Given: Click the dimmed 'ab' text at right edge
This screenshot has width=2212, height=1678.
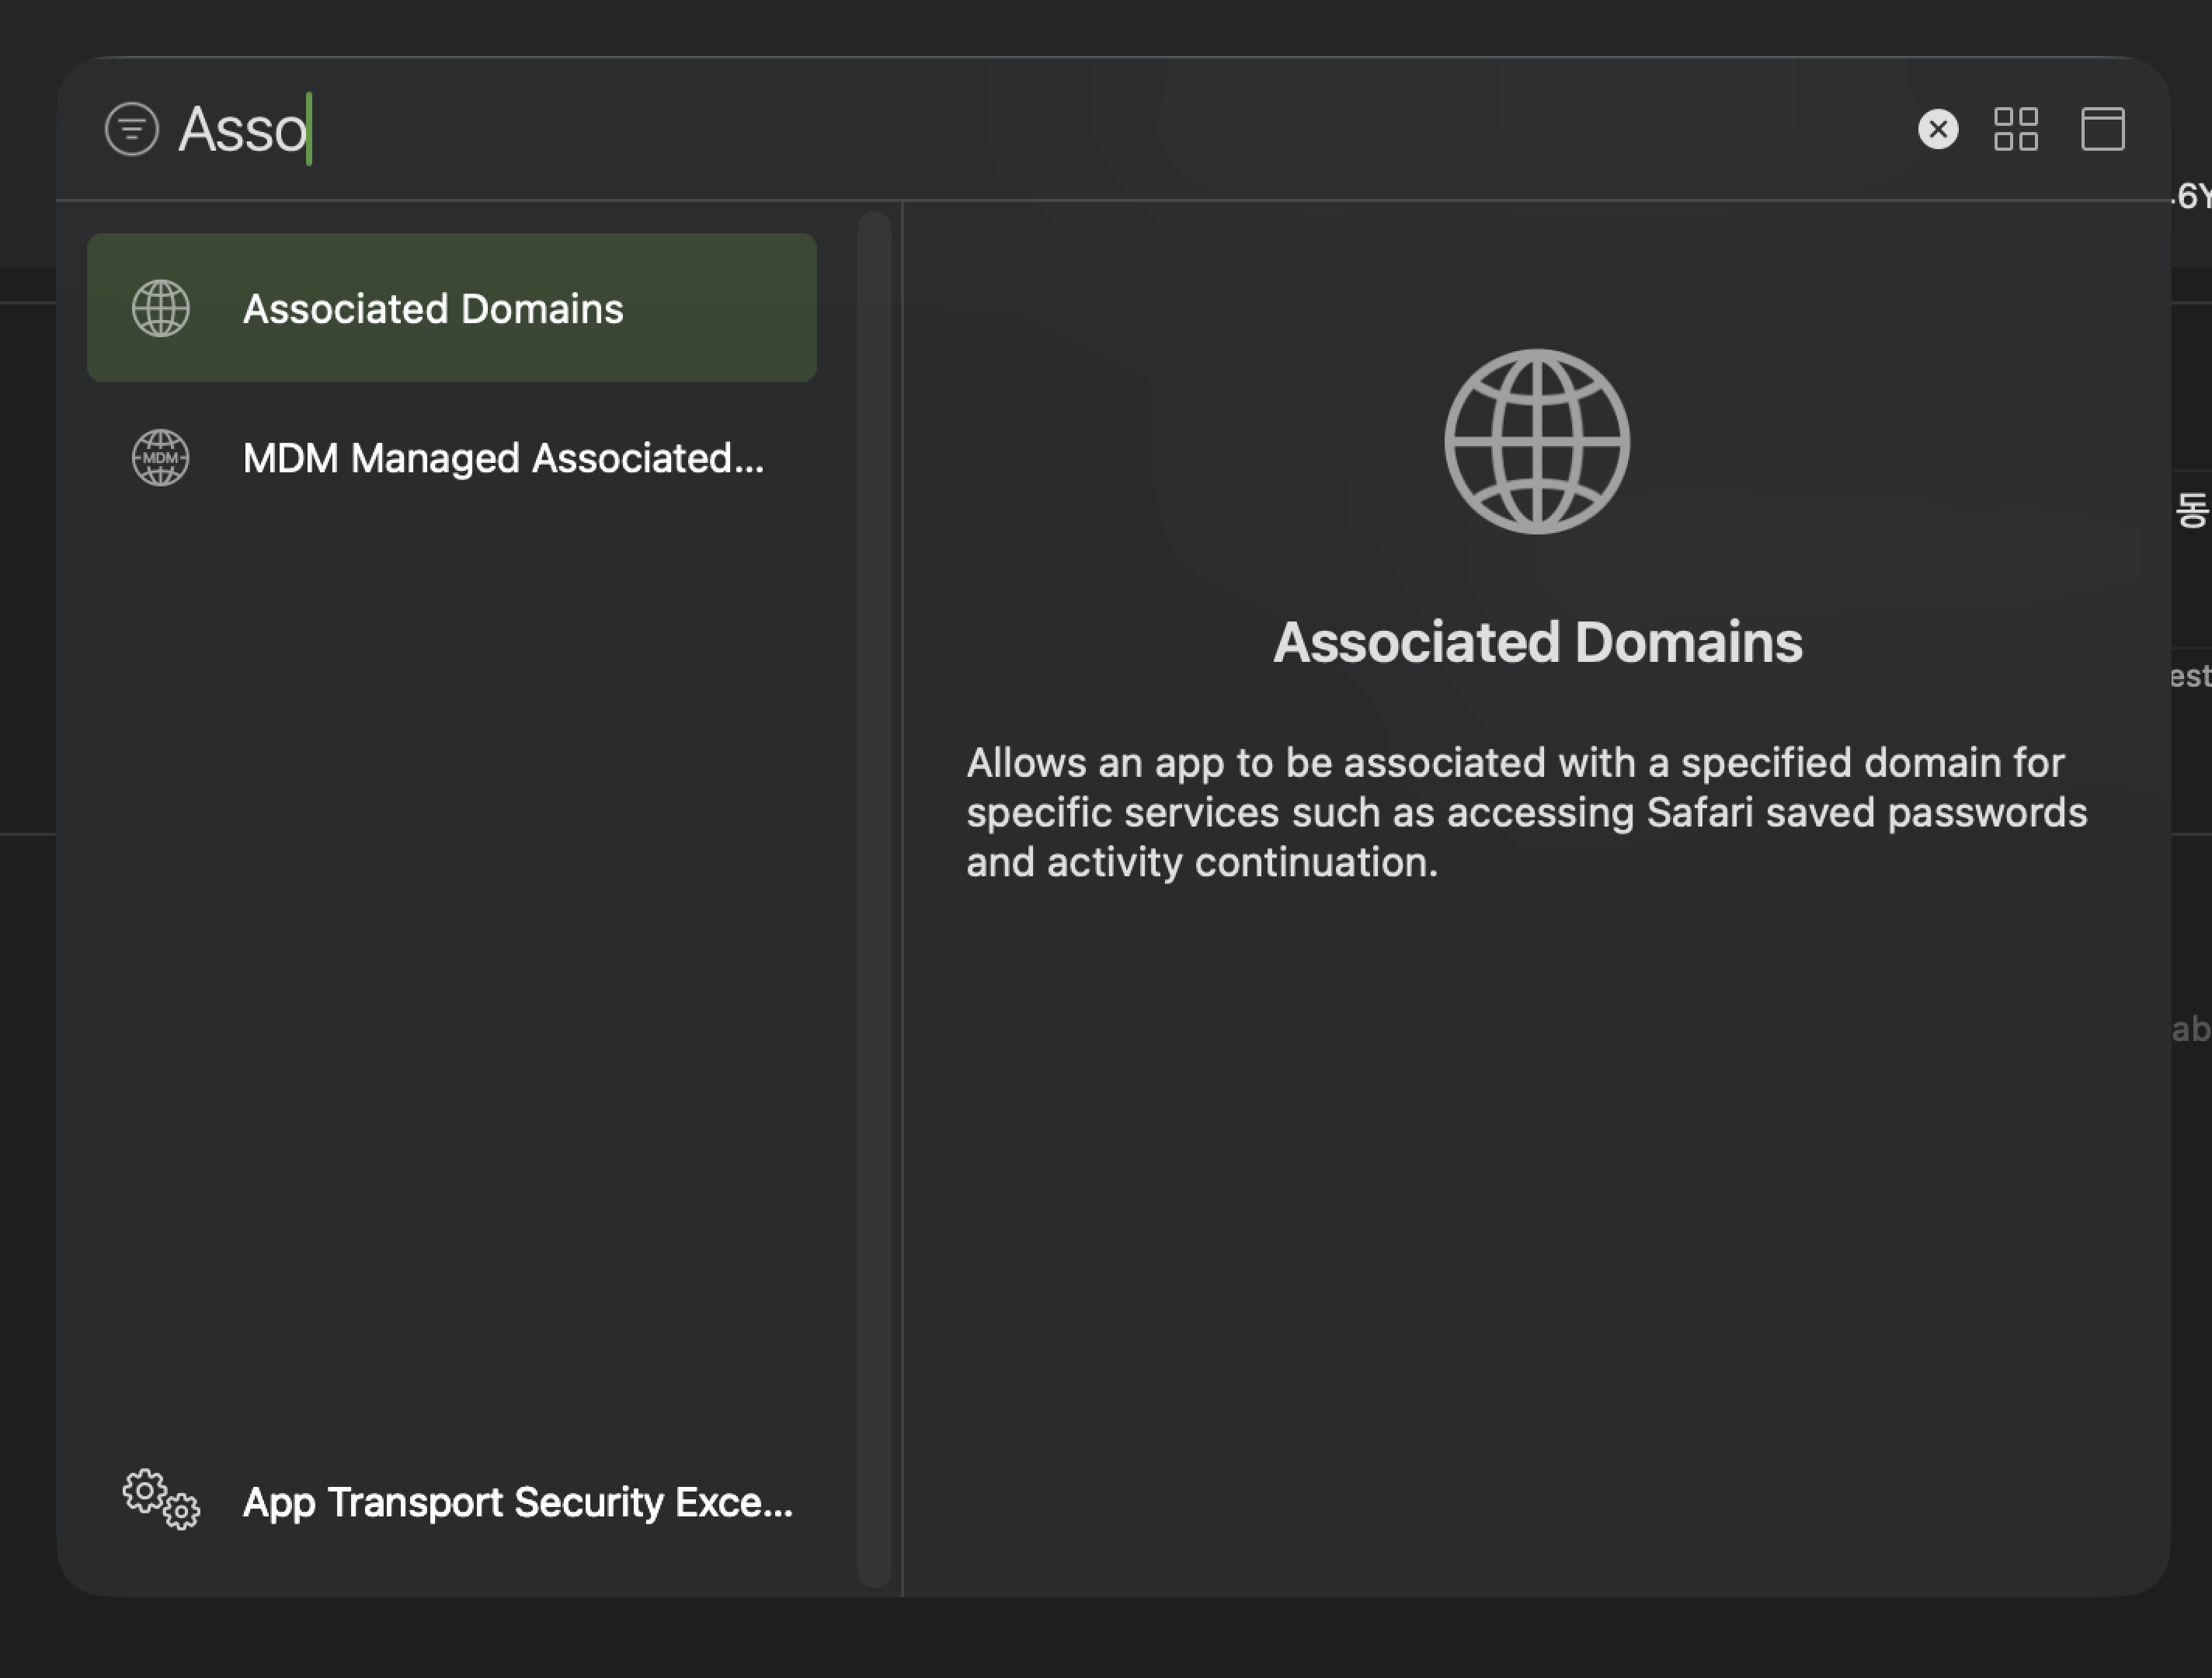Looking at the screenshot, I should click(x=2192, y=1028).
